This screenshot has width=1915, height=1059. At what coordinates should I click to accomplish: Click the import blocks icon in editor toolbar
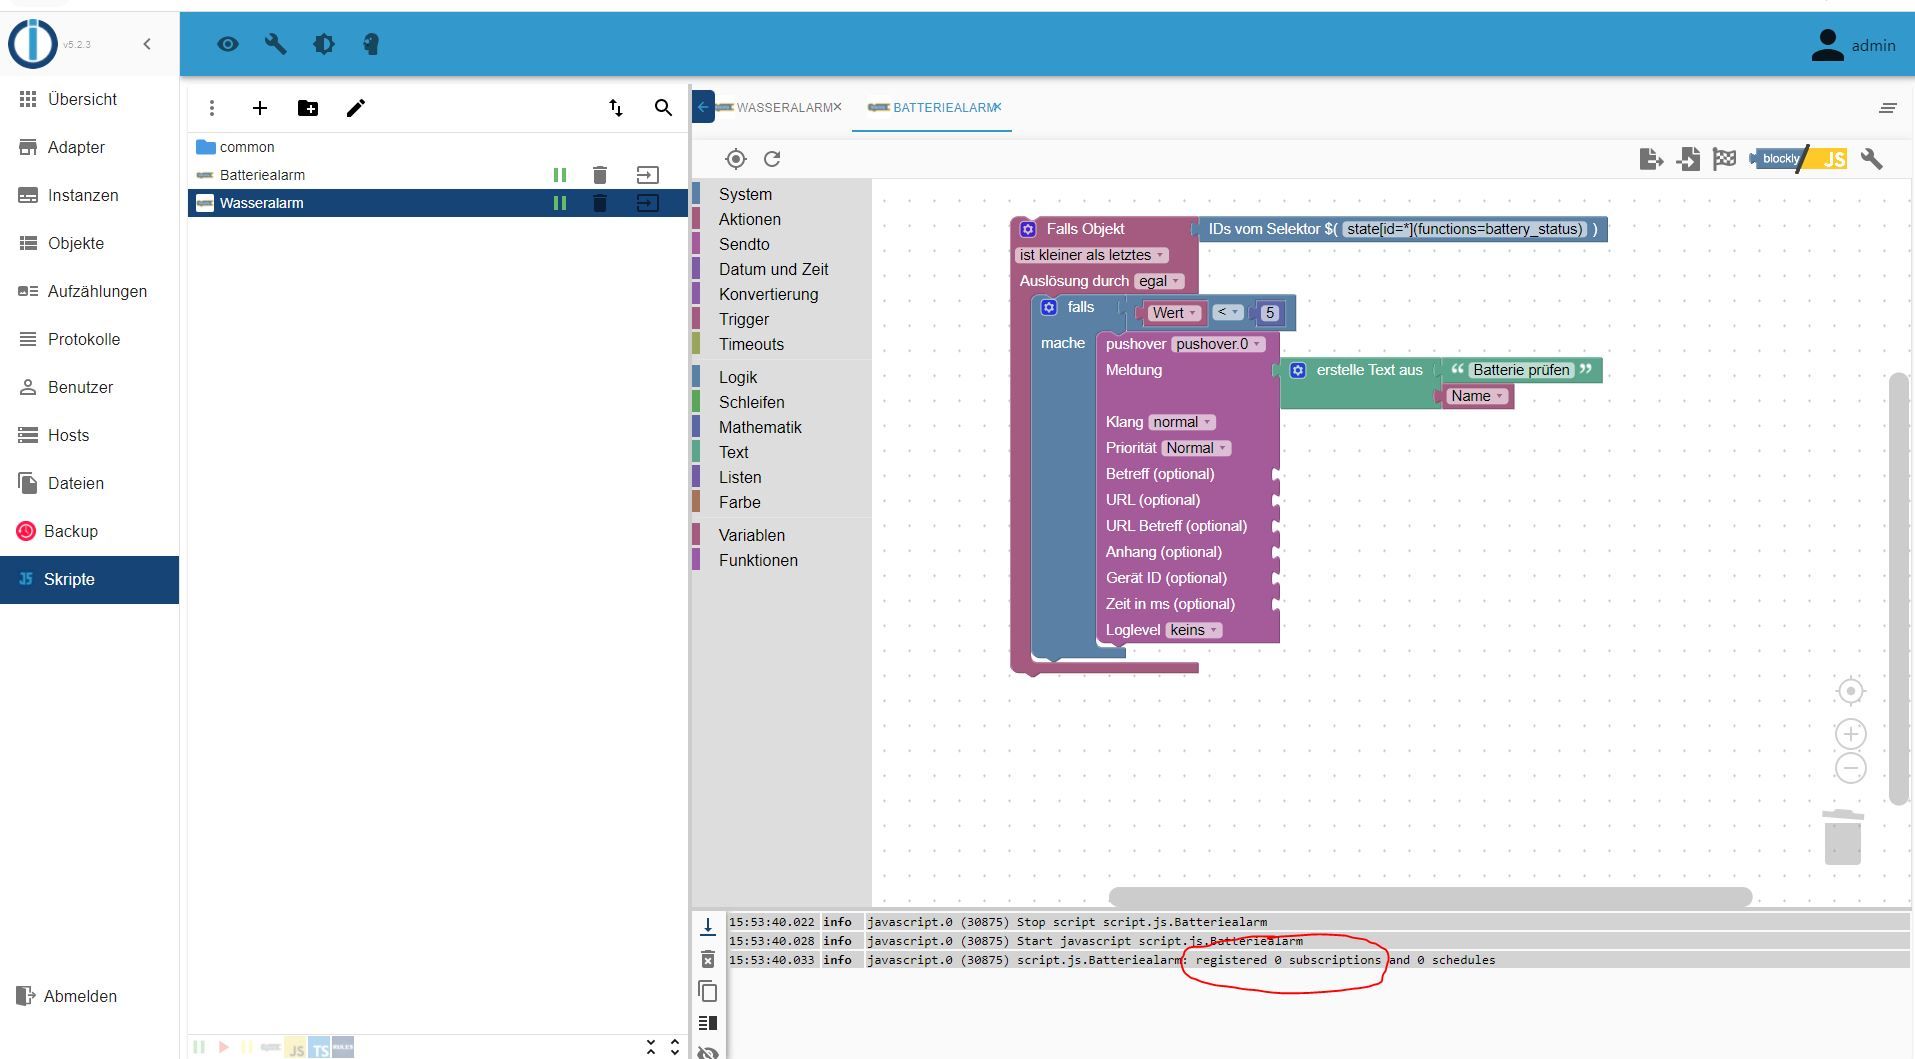1688,159
